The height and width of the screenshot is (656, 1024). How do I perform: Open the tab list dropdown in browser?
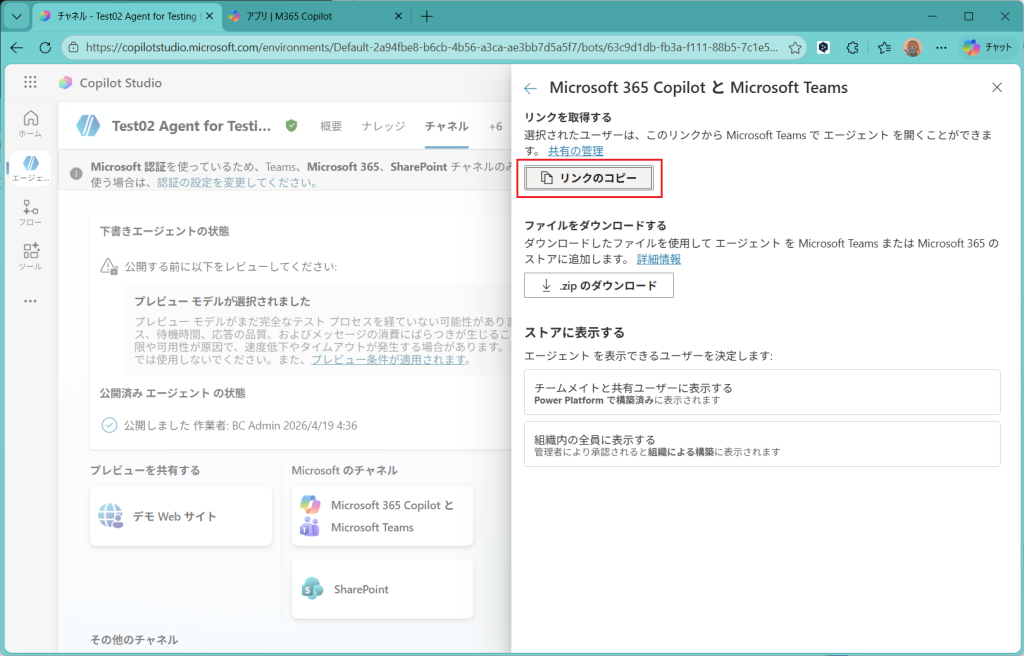[x=16, y=16]
